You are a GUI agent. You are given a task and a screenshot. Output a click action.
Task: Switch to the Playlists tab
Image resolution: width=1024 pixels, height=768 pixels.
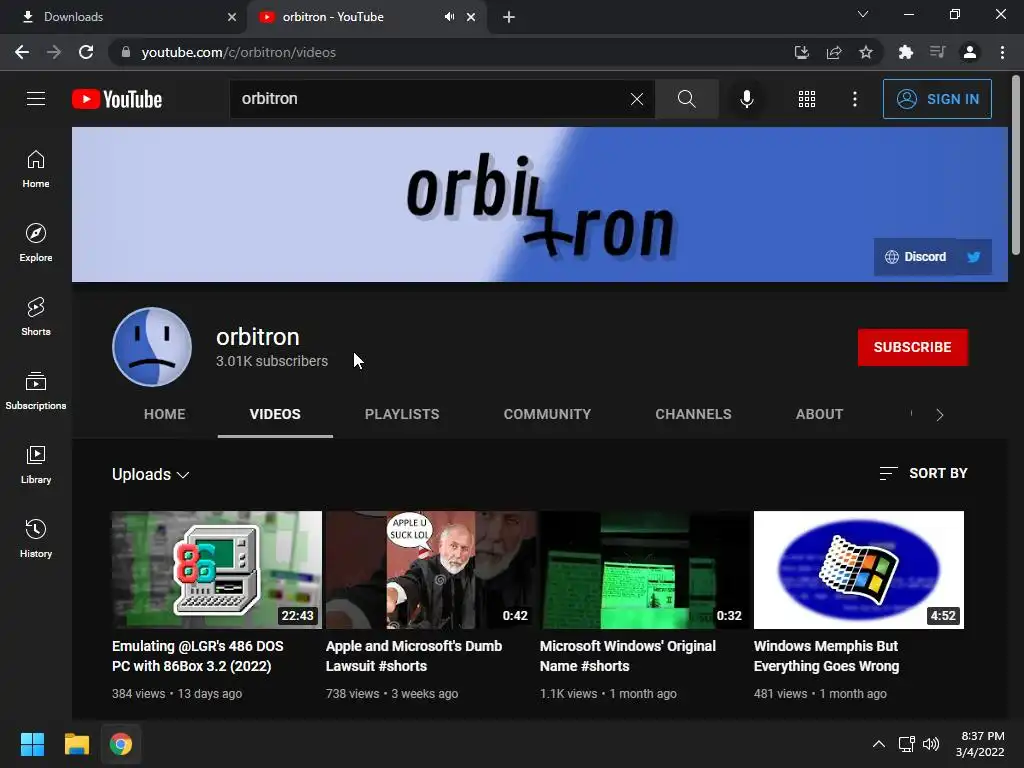click(402, 414)
